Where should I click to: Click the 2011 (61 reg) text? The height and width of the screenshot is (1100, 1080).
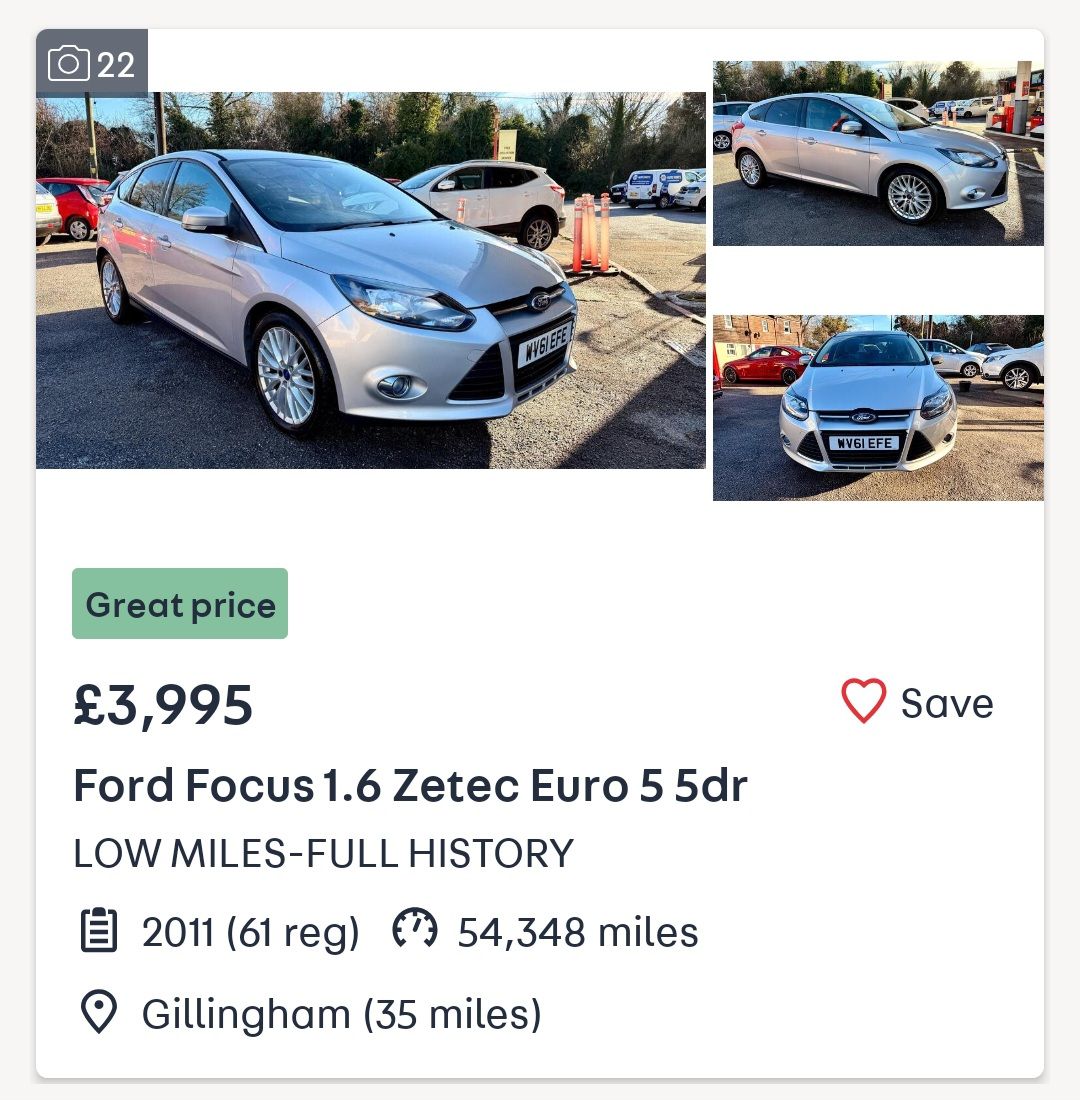click(250, 933)
